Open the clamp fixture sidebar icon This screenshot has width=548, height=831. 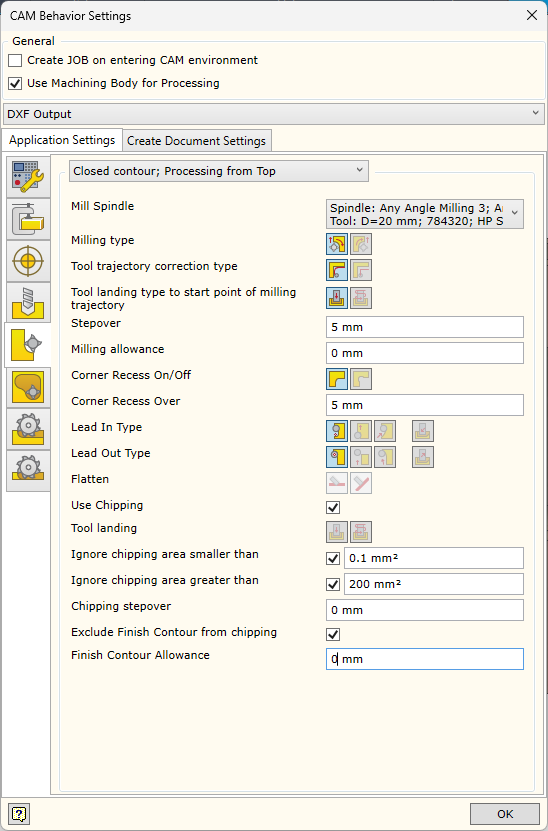[x=28, y=219]
